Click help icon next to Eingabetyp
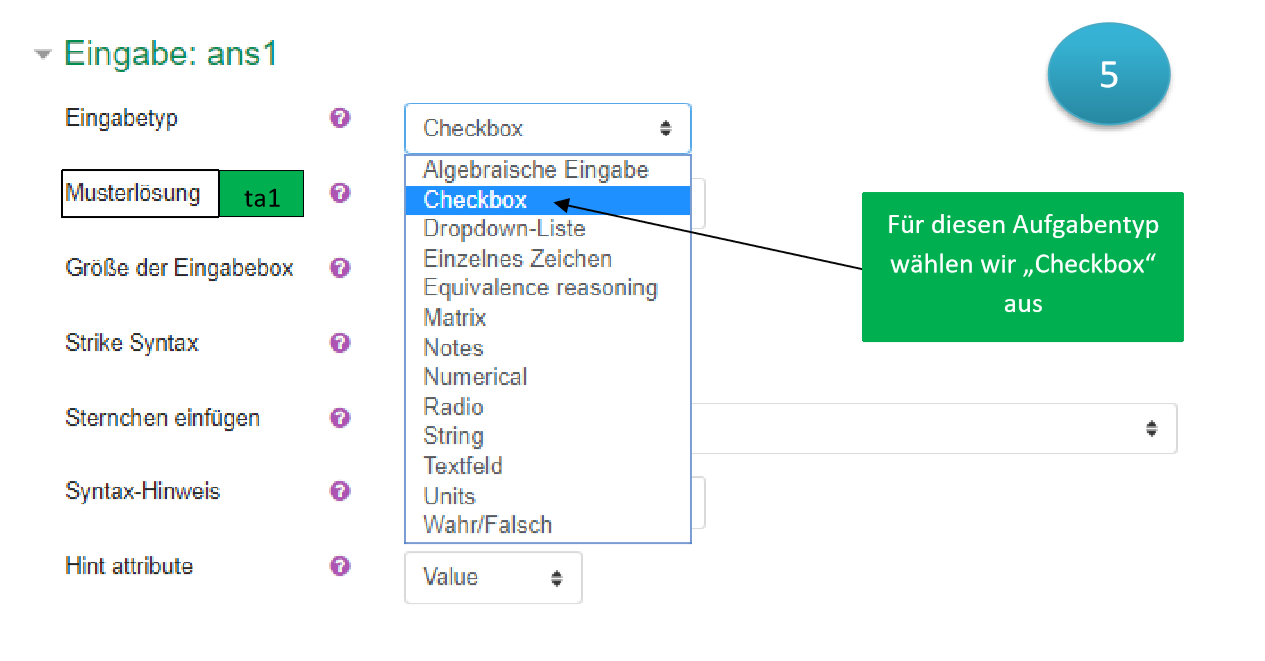 [x=340, y=118]
